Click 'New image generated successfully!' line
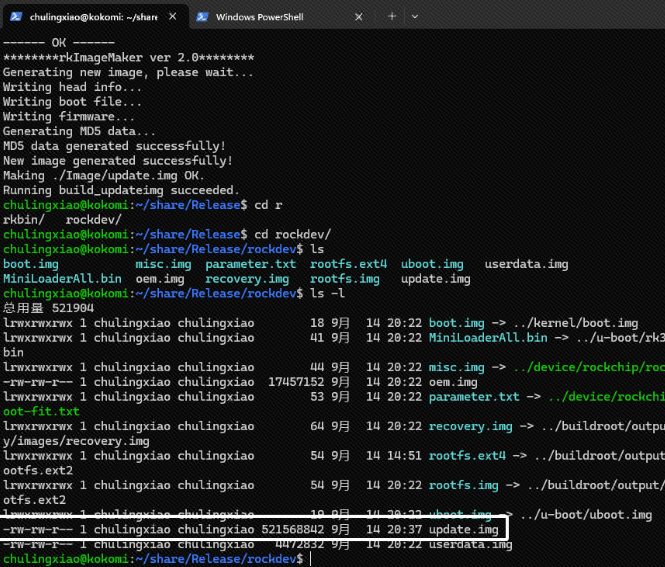 [117, 161]
